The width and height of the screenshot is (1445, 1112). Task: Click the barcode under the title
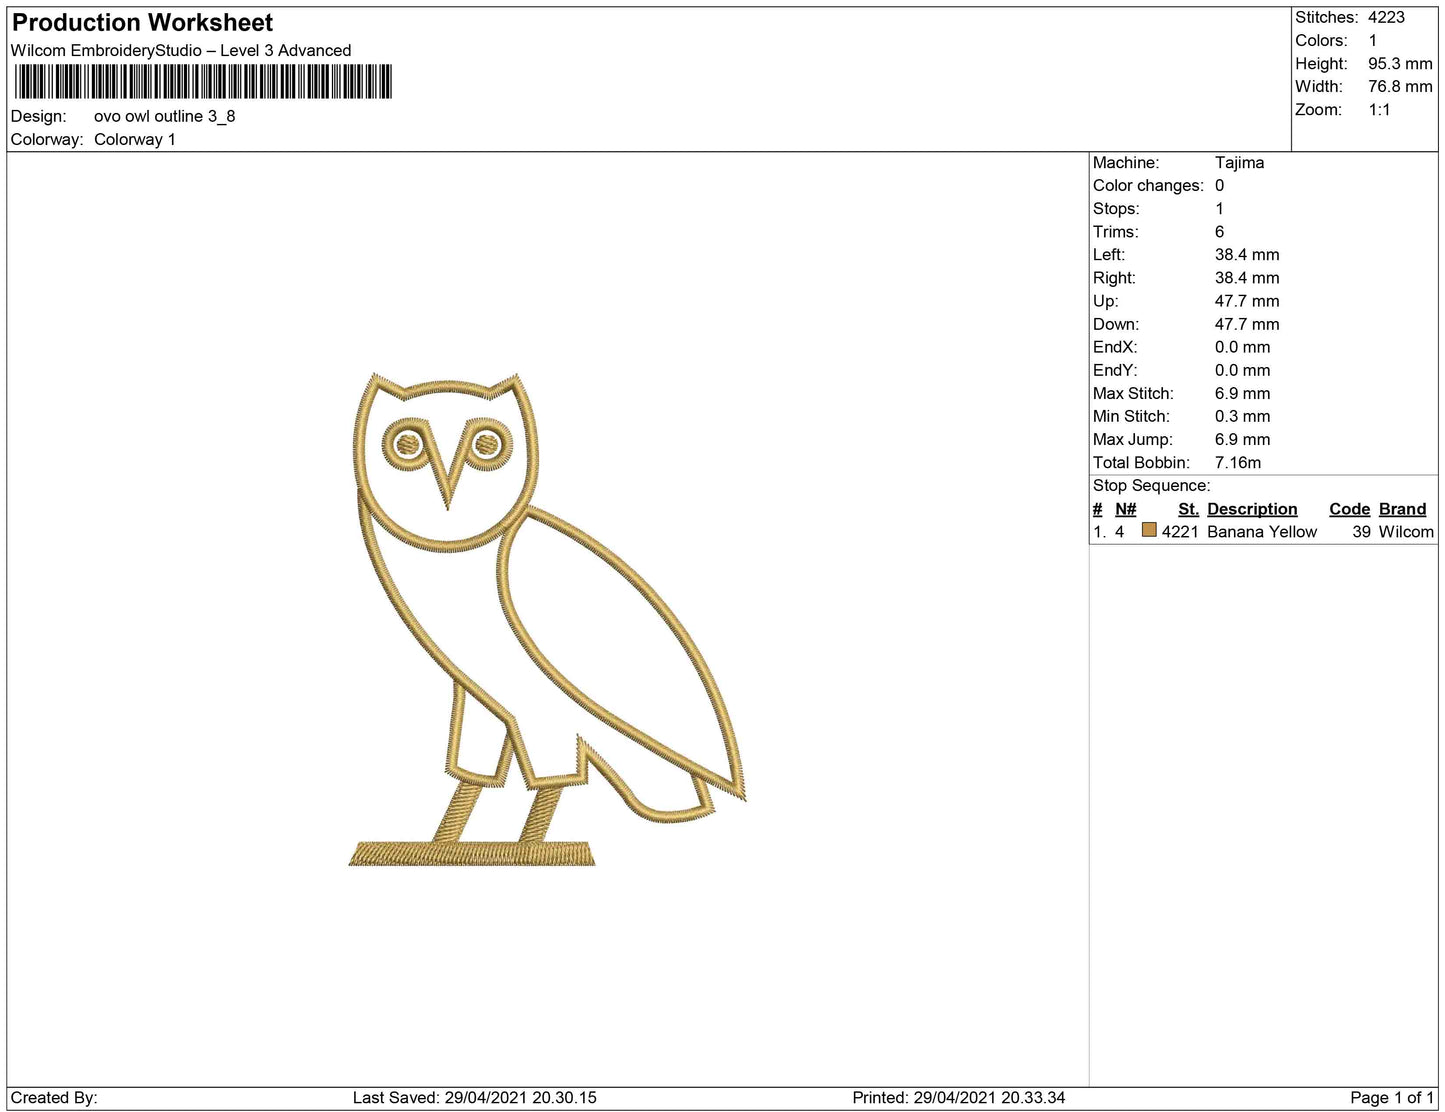203,81
